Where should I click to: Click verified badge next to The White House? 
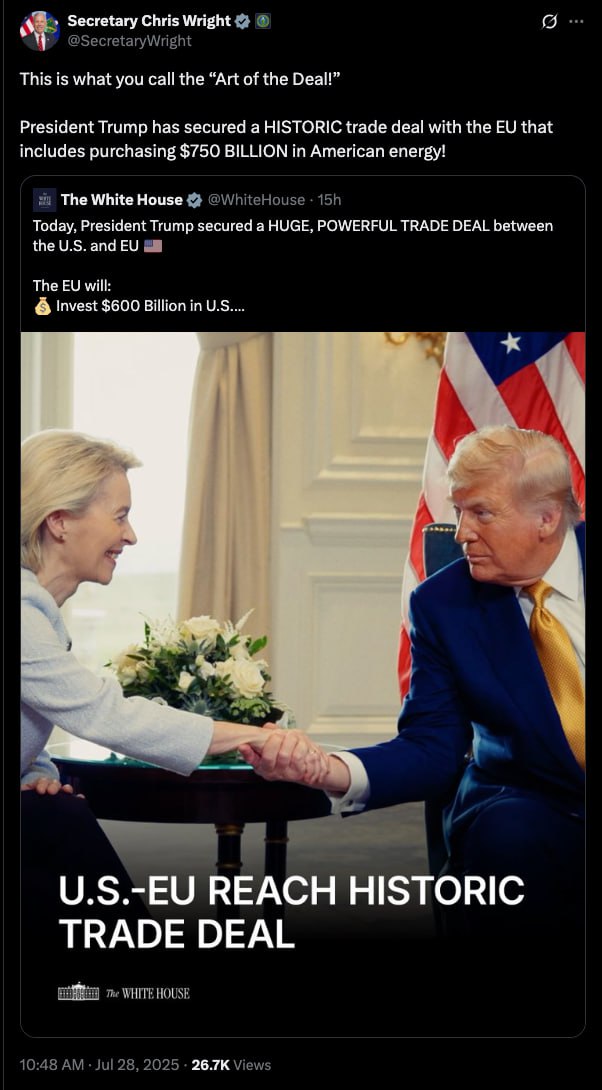tap(195, 200)
